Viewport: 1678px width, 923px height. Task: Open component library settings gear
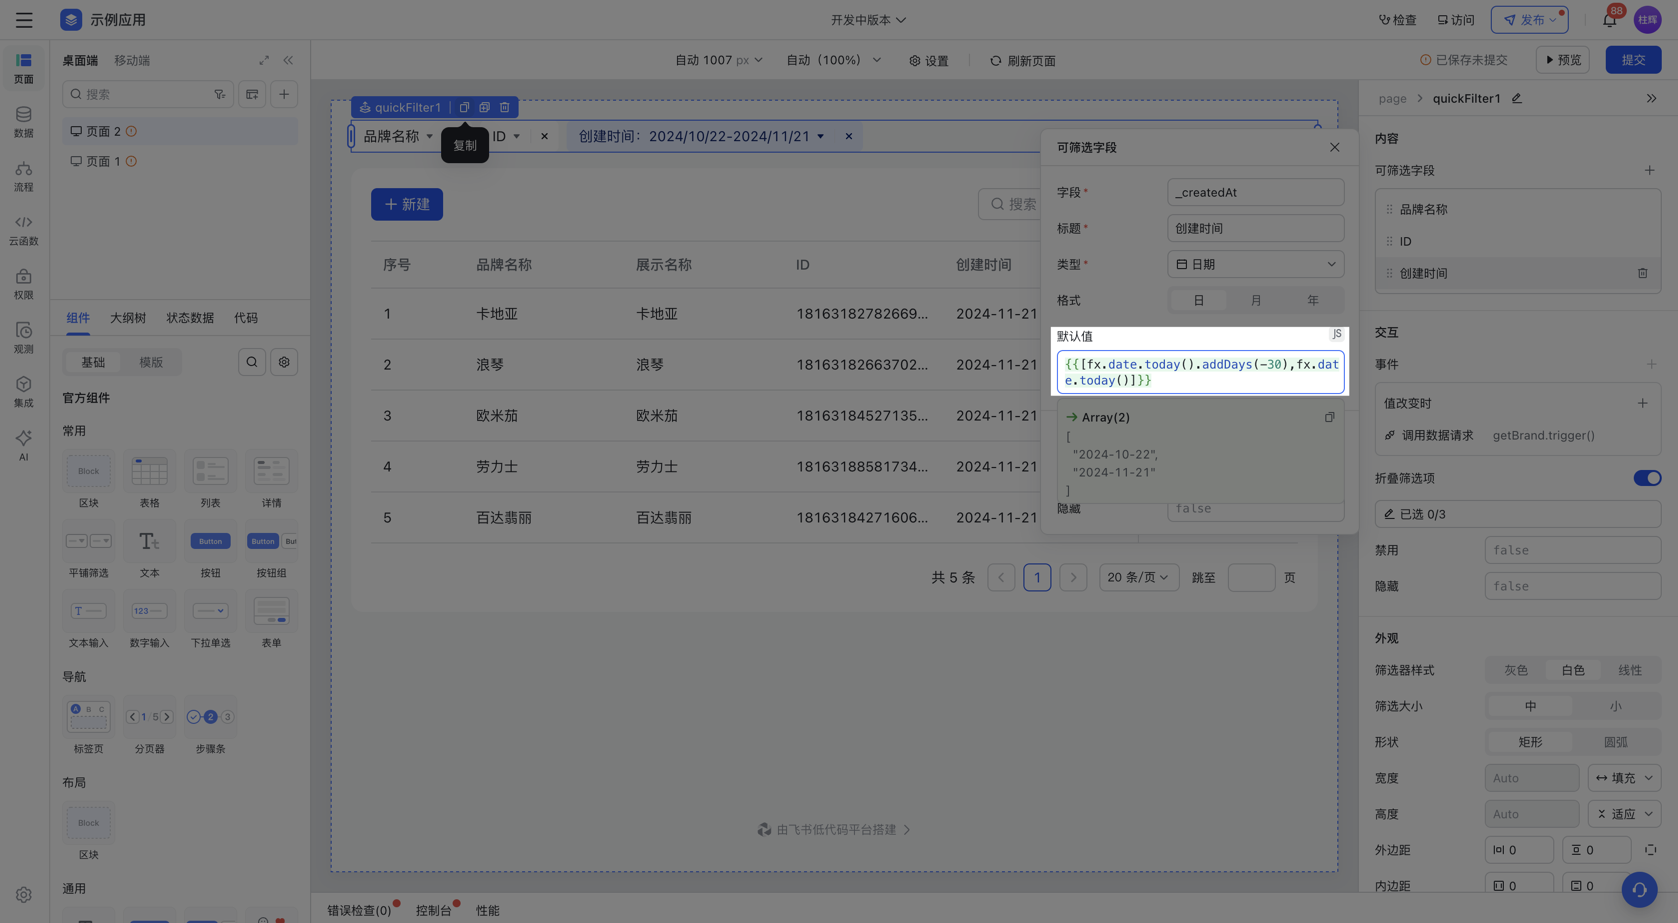point(284,362)
